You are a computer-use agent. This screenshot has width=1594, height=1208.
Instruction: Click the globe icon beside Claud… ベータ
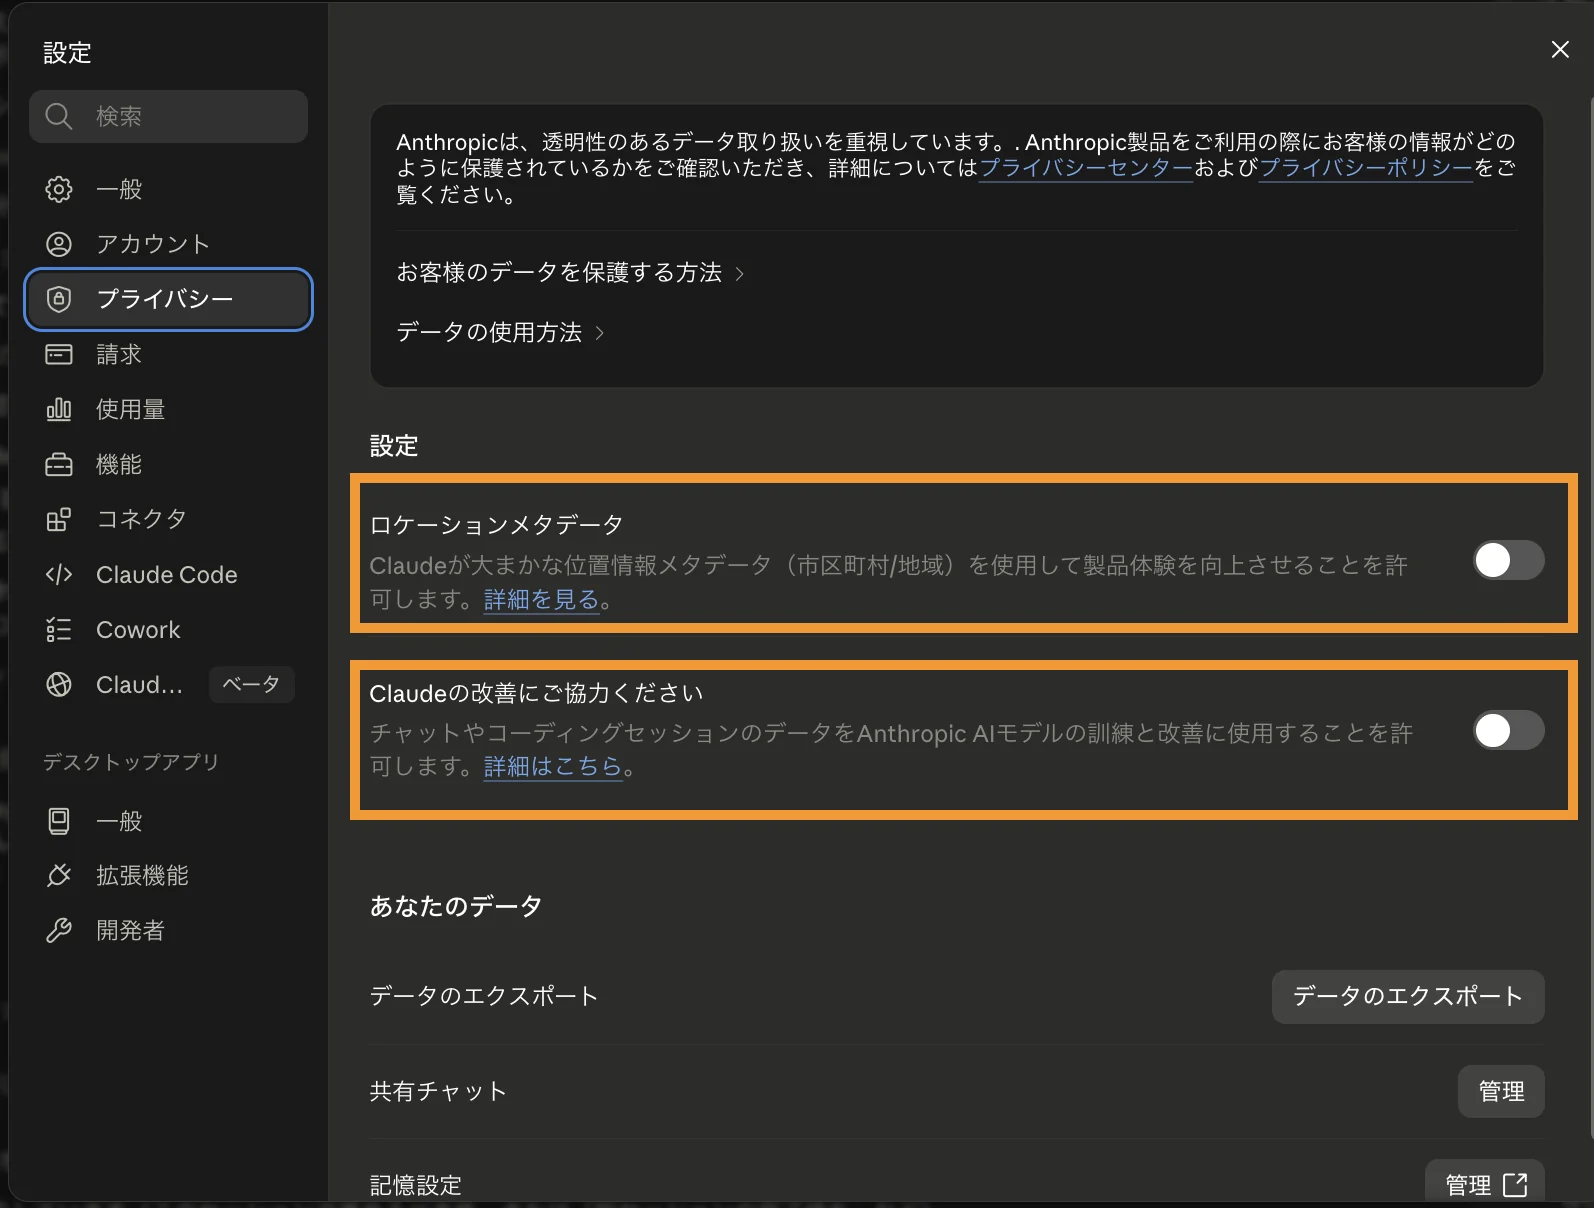point(59,684)
